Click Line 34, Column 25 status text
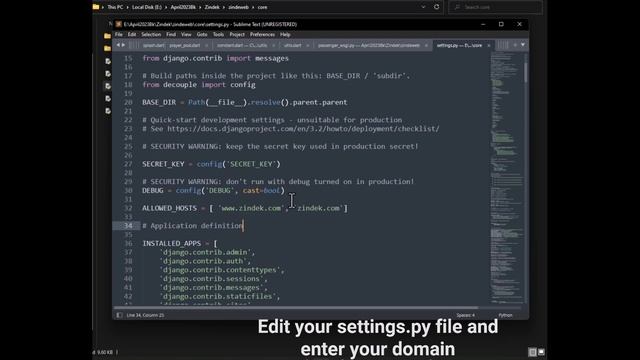This screenshot has width=640, height=360. pyautogui.click(x=145, y=315)
